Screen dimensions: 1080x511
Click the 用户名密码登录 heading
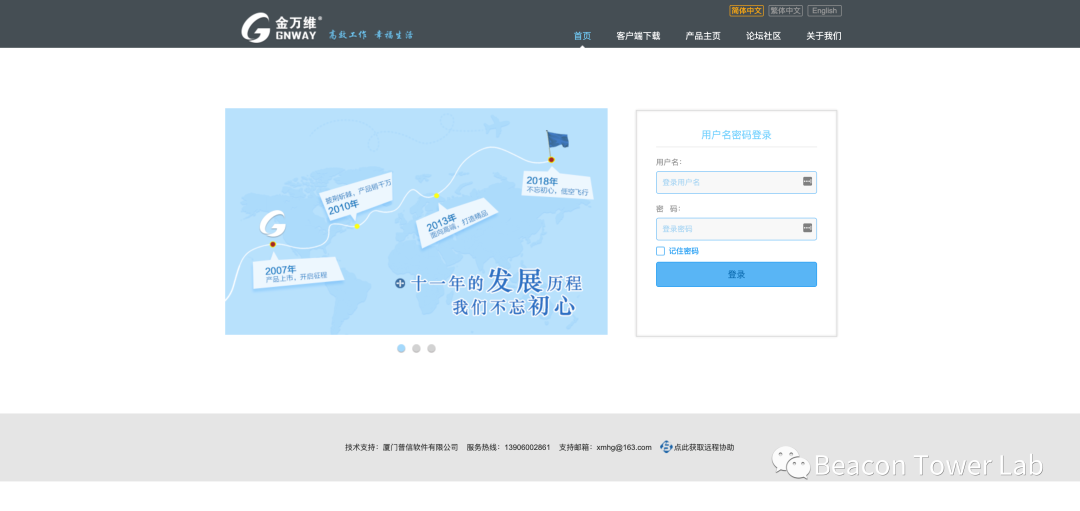736,135
